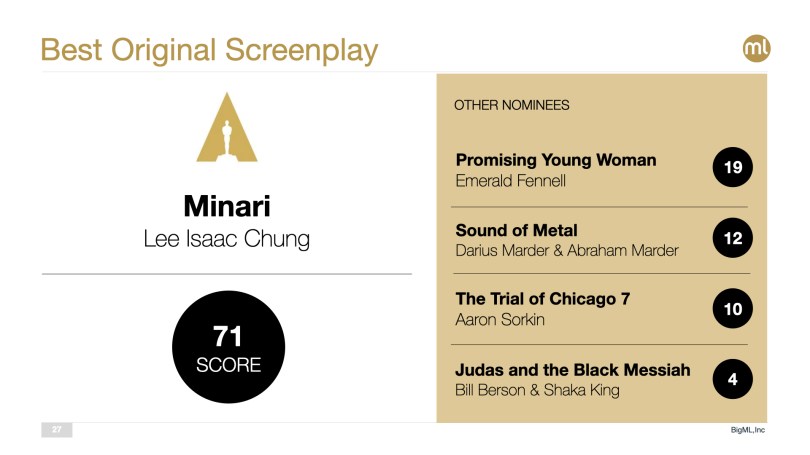The image size is (810, 455).
Task: Click Darius Marder & Abraham Marder text
Action: (x=566, y=251)
